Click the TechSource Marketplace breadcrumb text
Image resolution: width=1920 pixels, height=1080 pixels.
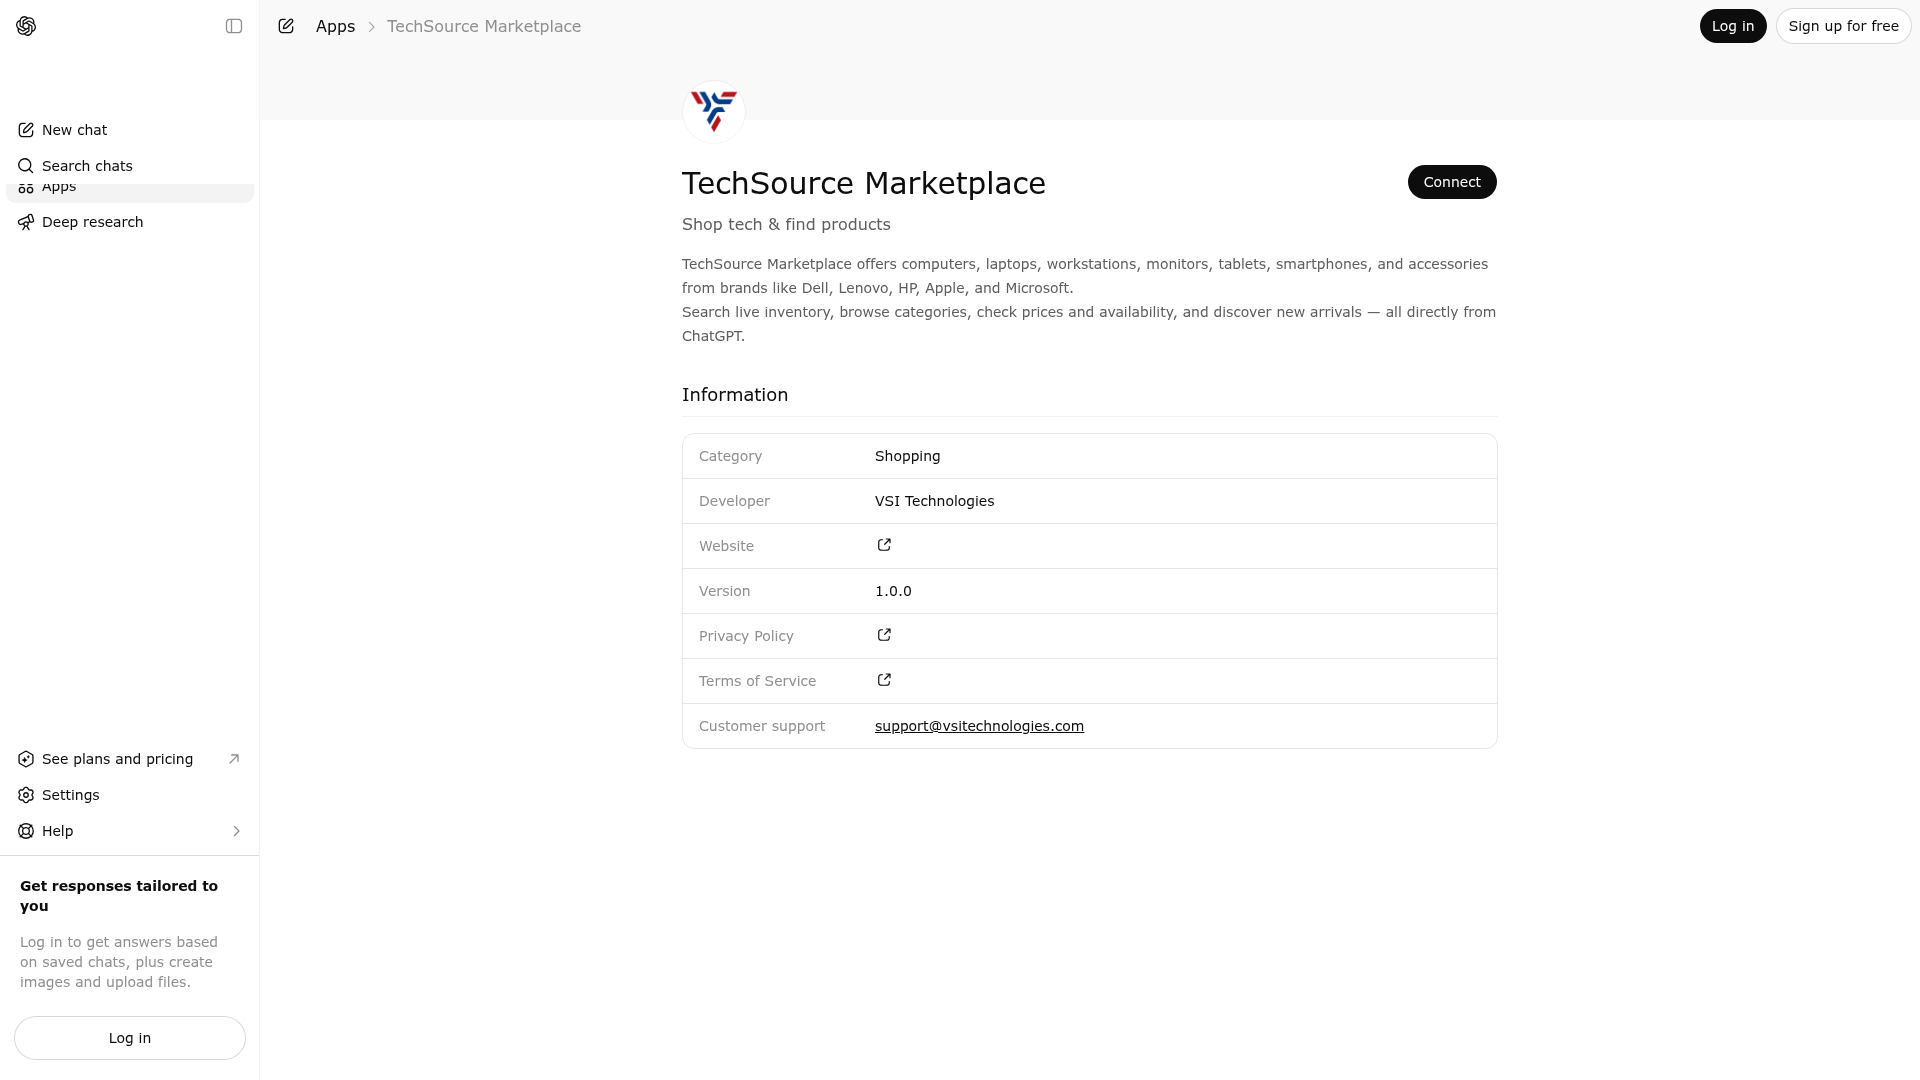484,26
